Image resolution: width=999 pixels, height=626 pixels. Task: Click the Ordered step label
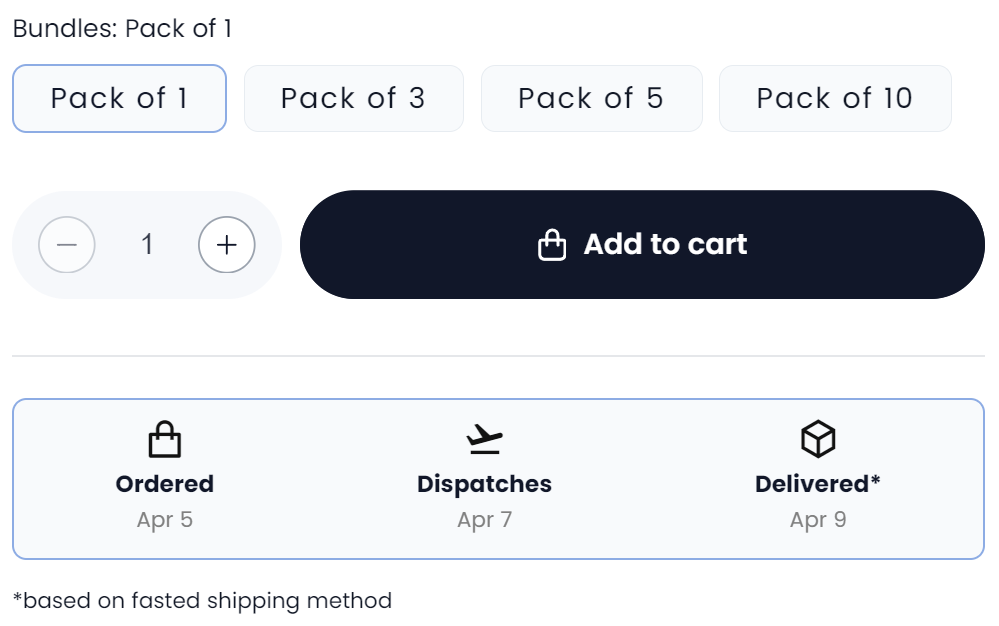pos(165,484)
